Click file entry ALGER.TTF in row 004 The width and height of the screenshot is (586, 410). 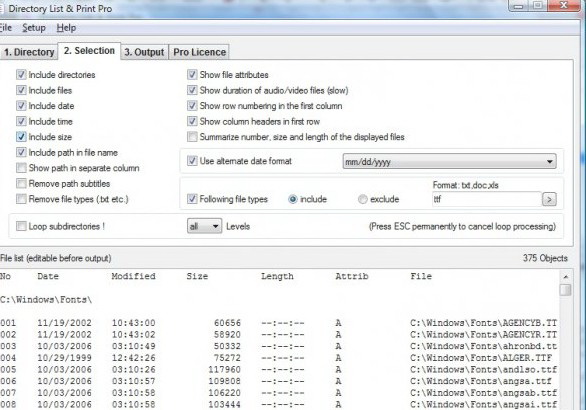pyautogui.click(x=481, y=358)
